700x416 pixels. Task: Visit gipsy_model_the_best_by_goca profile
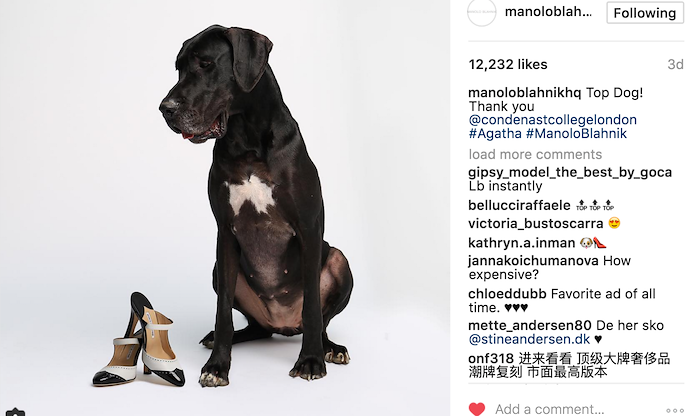(x=570, y=172)
